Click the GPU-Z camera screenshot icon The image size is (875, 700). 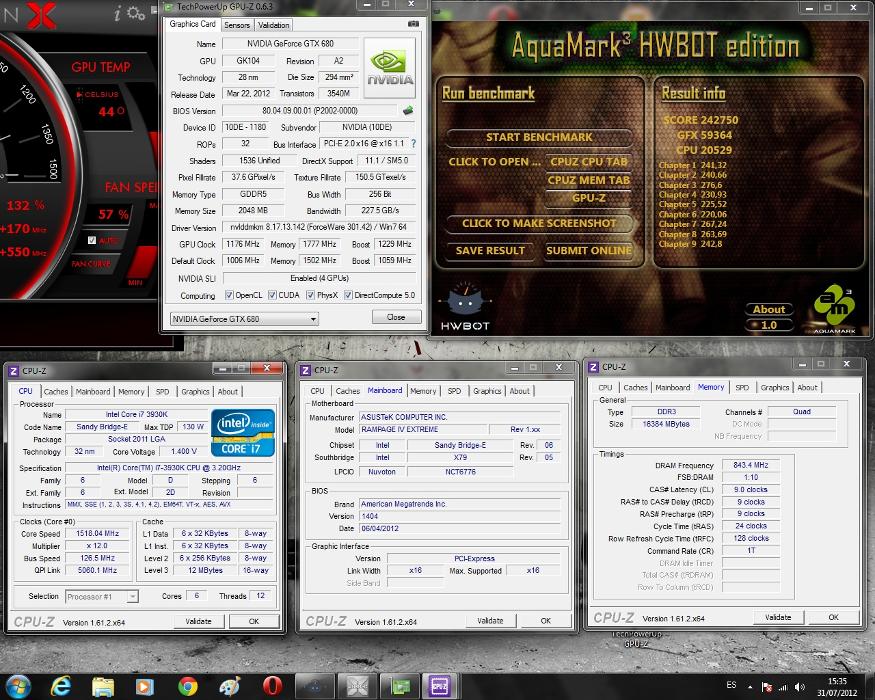pos(413,24)
